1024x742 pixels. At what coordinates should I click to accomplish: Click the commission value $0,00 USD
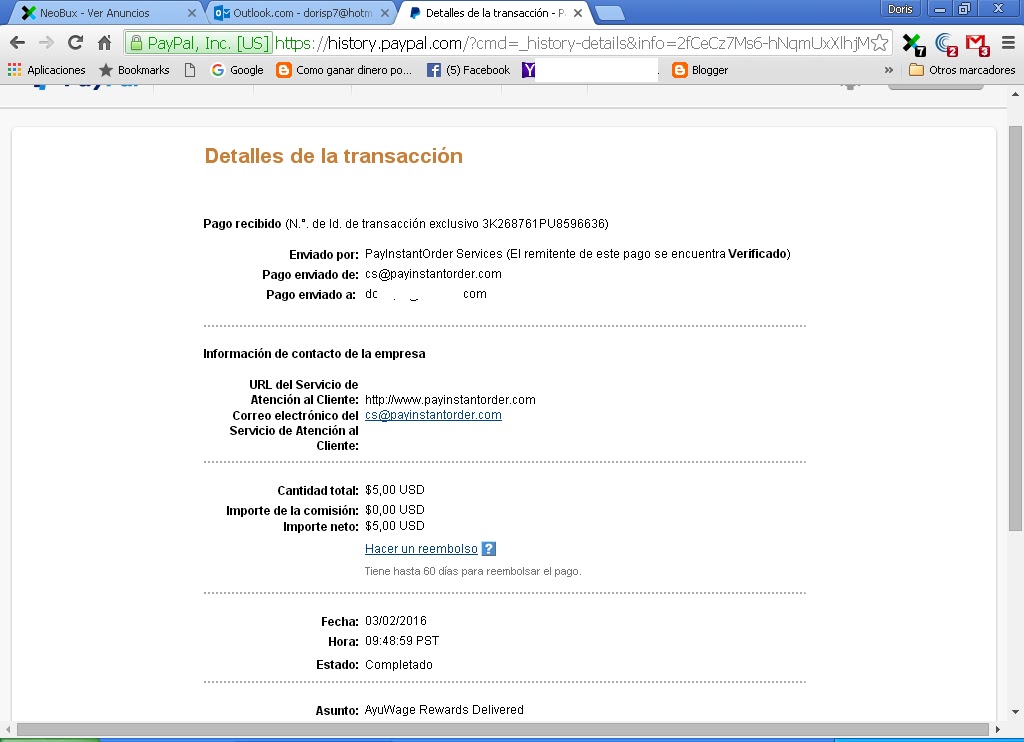[394, 509]
